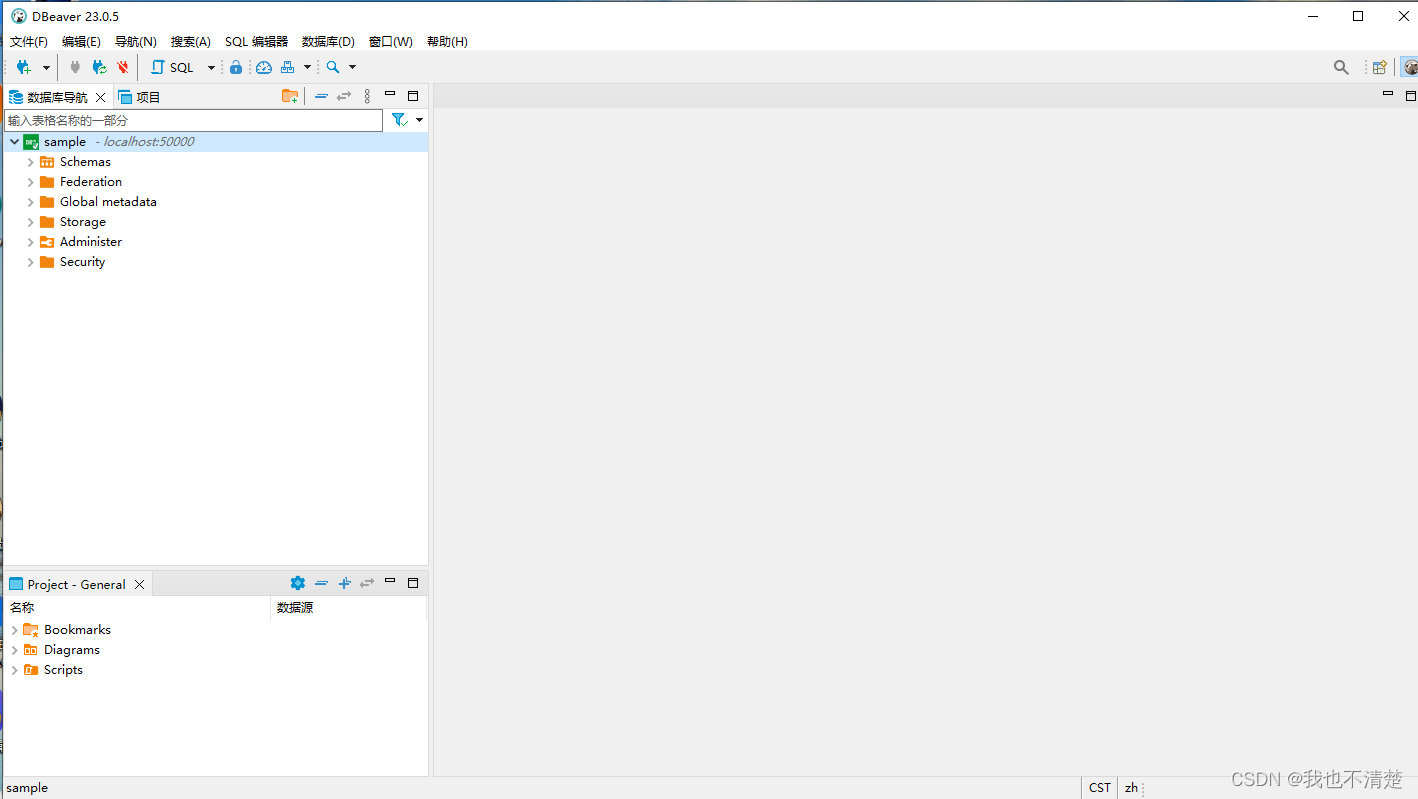Image resolution: width=1418 pixels, height=799 pixels.
Task: Click the grey global search icon at top right
Action: click(x=1341, y=67)
